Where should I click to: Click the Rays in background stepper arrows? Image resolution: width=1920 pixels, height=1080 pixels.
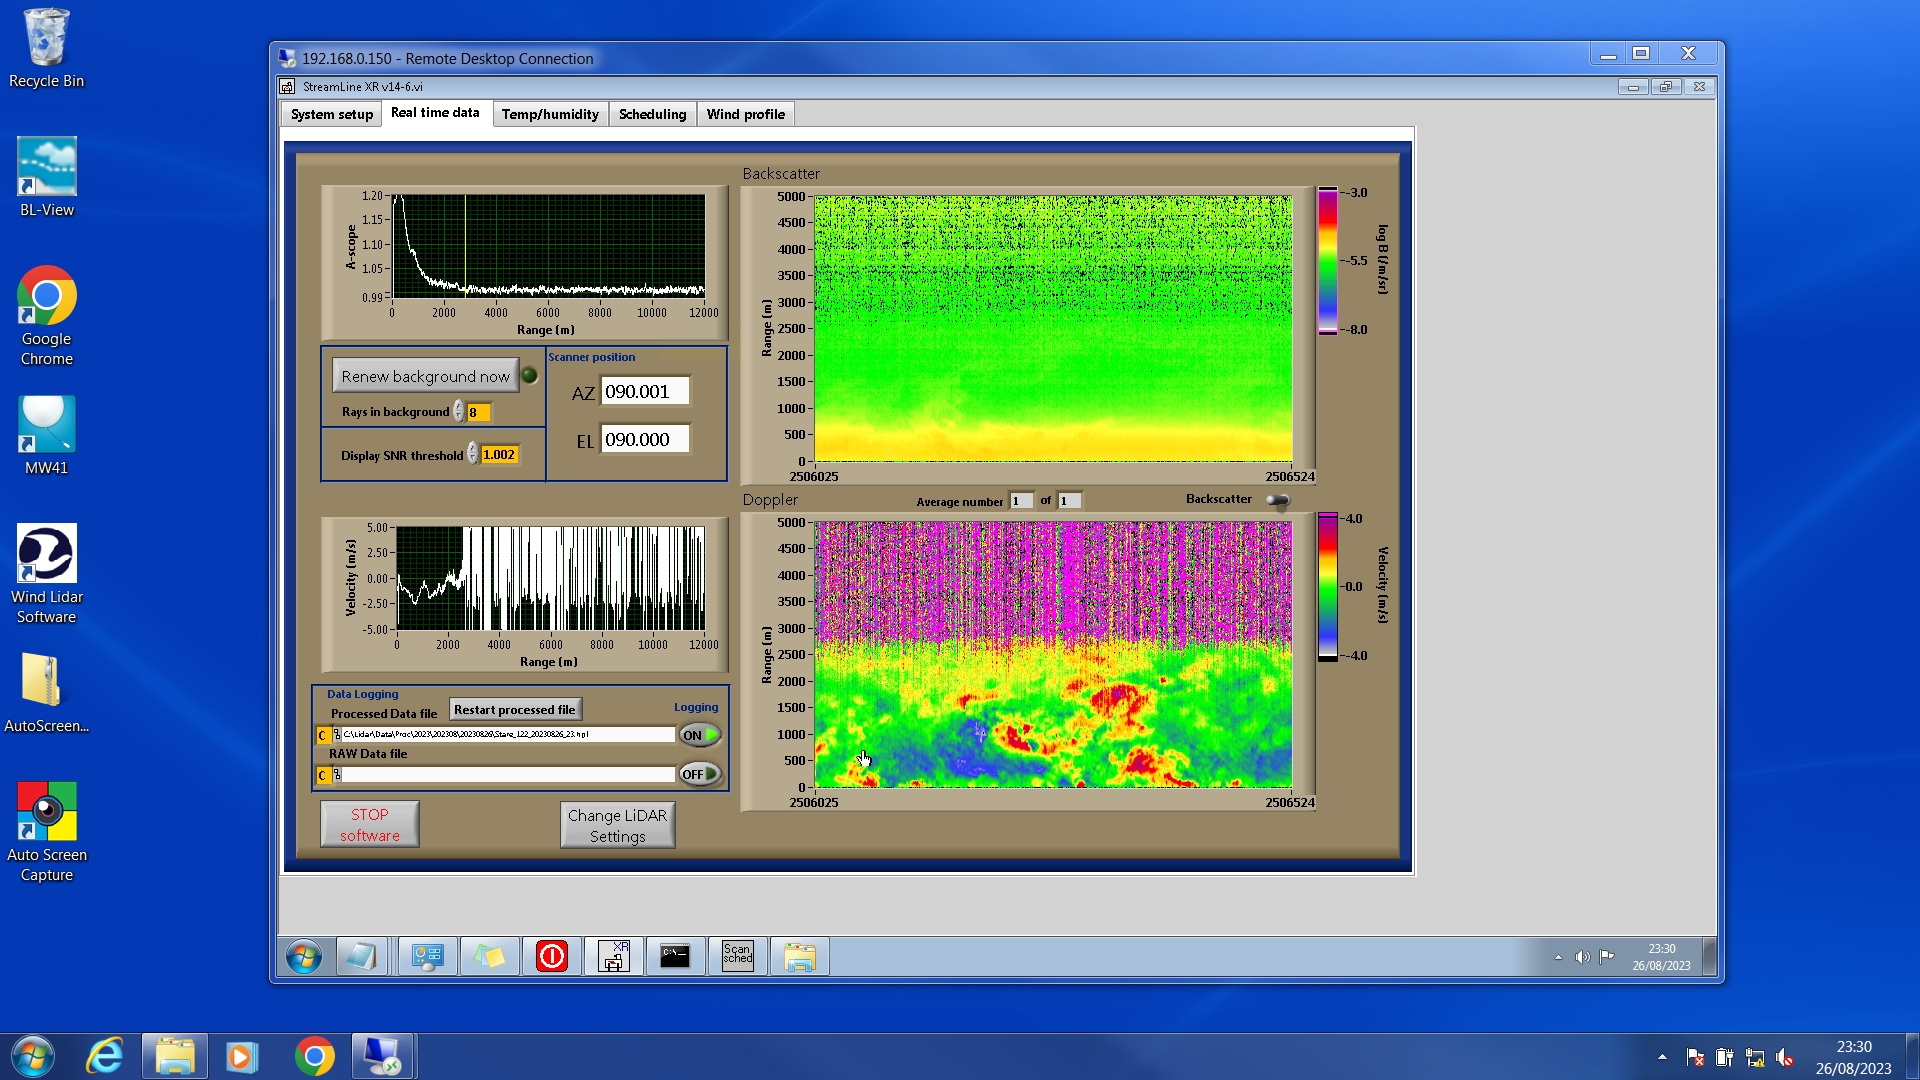458,412
